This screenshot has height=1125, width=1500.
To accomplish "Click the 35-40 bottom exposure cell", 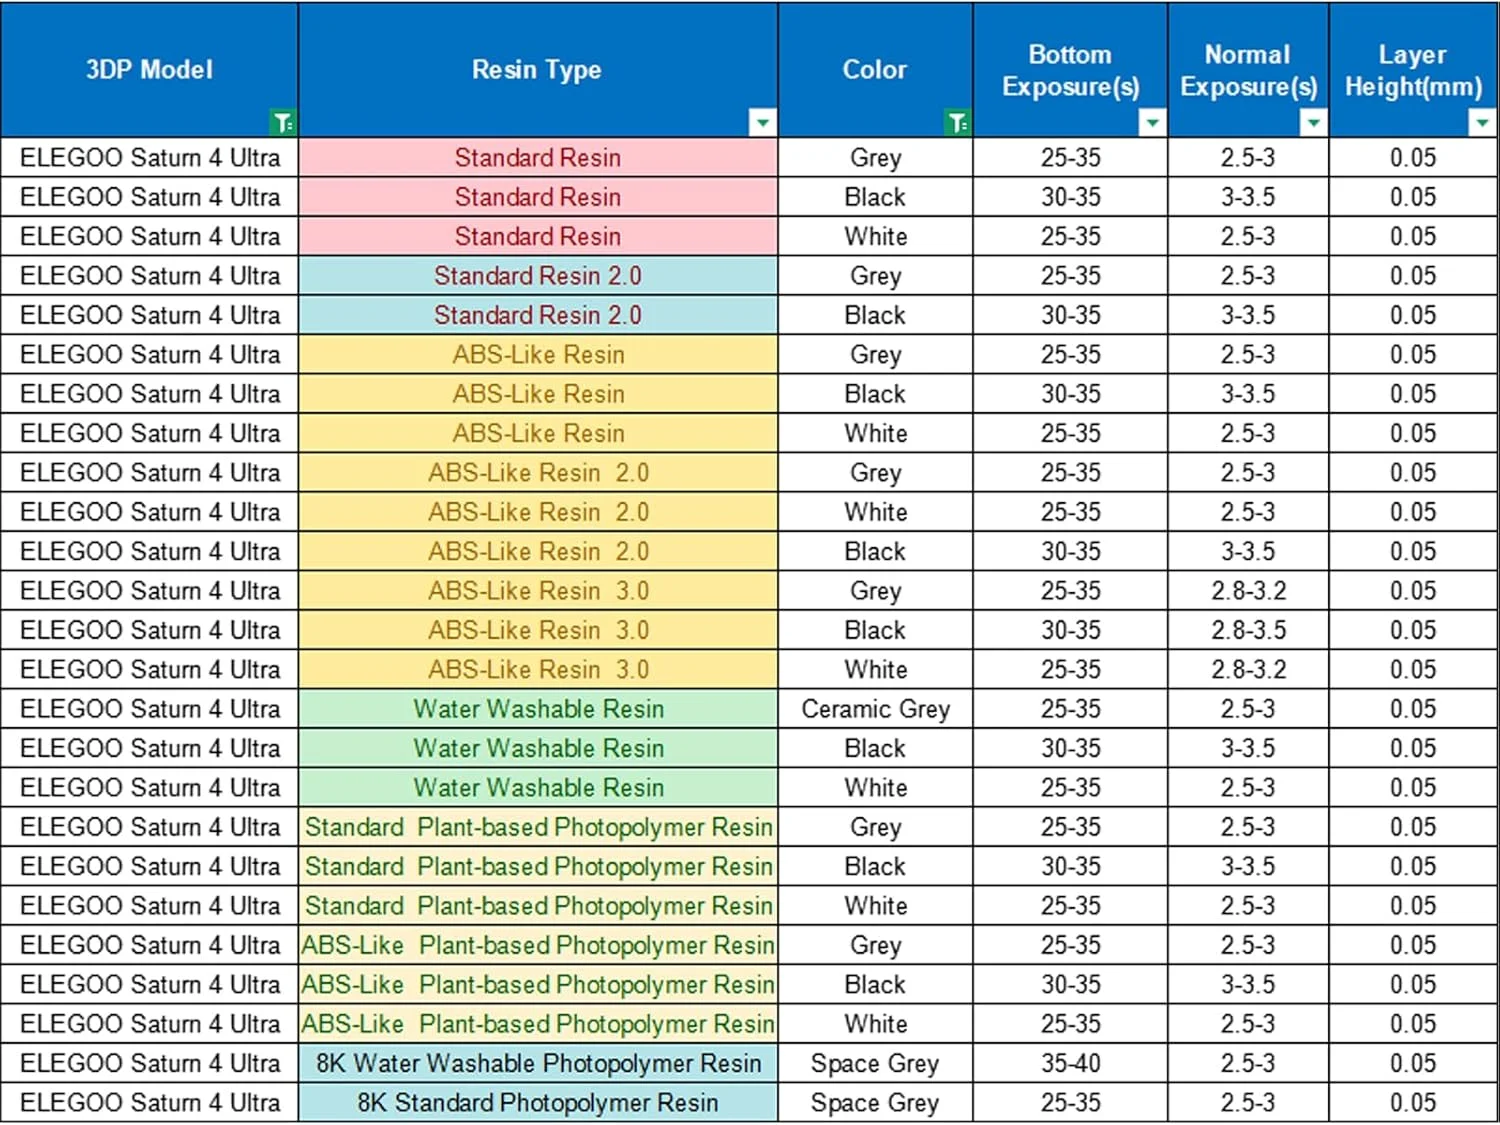I will coord(1070,1063).
